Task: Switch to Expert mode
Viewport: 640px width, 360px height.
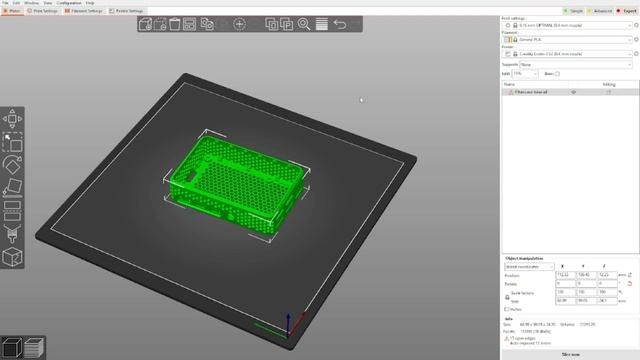Action: pos(627,11)
